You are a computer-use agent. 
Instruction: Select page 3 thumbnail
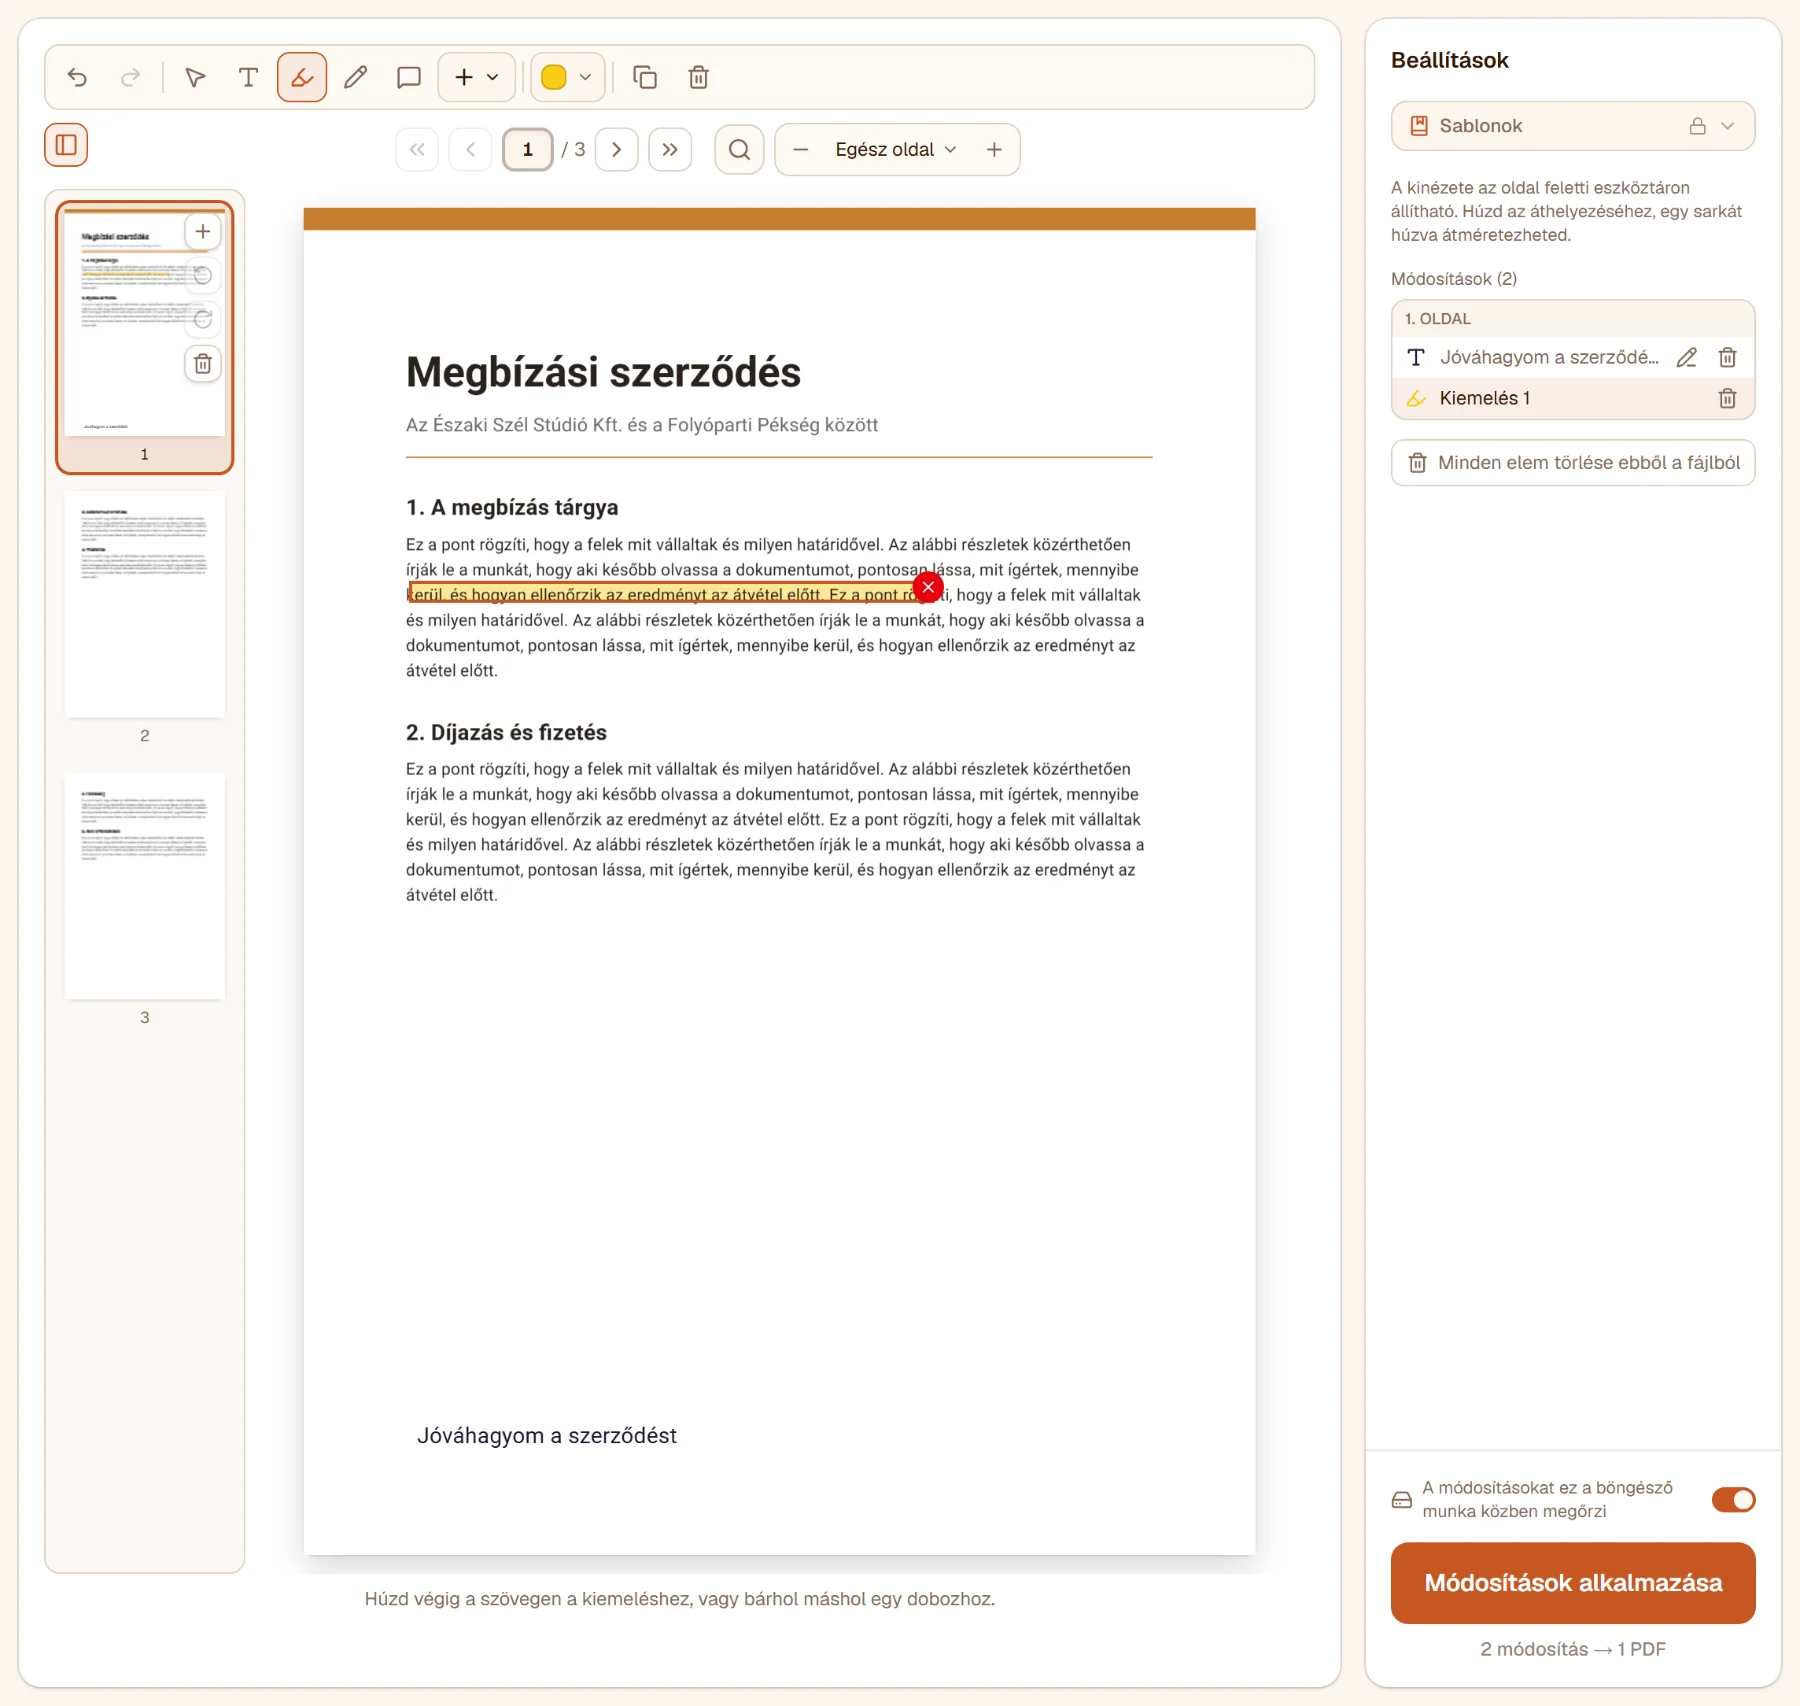pyautogui.click(x=145, y=886)
